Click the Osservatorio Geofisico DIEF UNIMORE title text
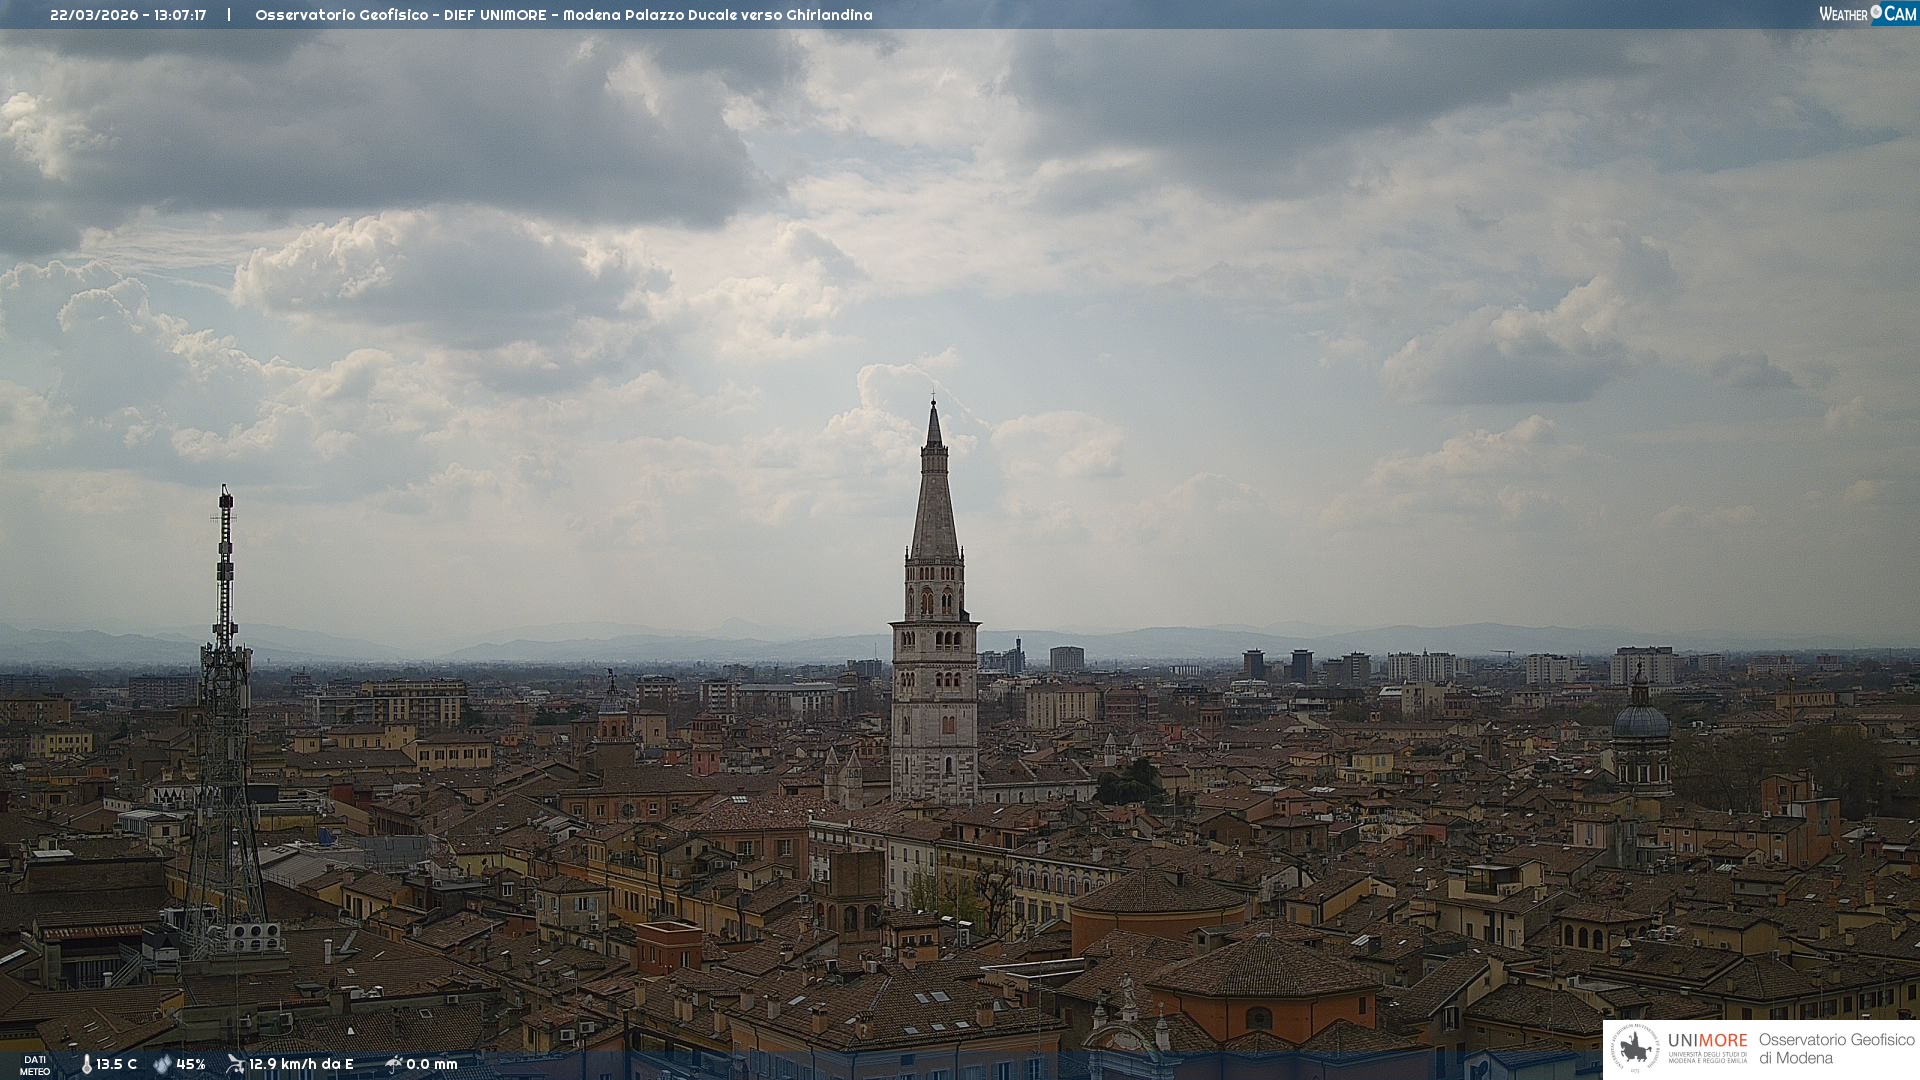The width and height of the screenshot is (1920, 1080). 563,15
